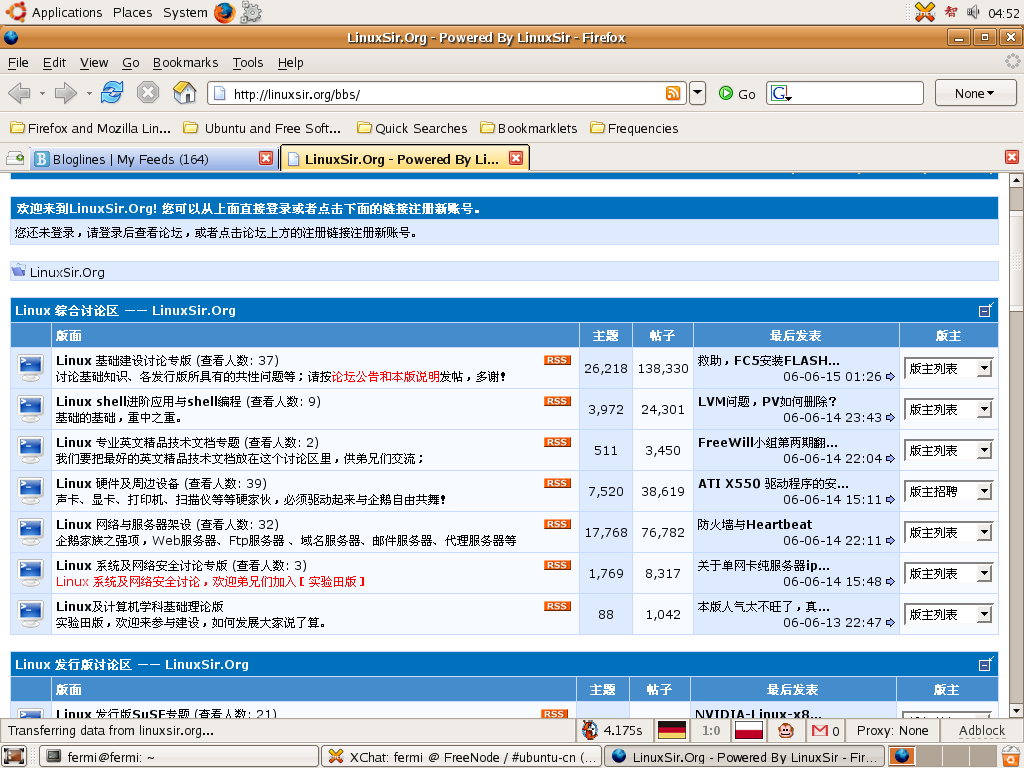Image resolution: width=1024 pixels, height=768 pixels.
Task: Open Firefox and Mozilla Links bookmark folder
Action: click(x=91, y=129)
